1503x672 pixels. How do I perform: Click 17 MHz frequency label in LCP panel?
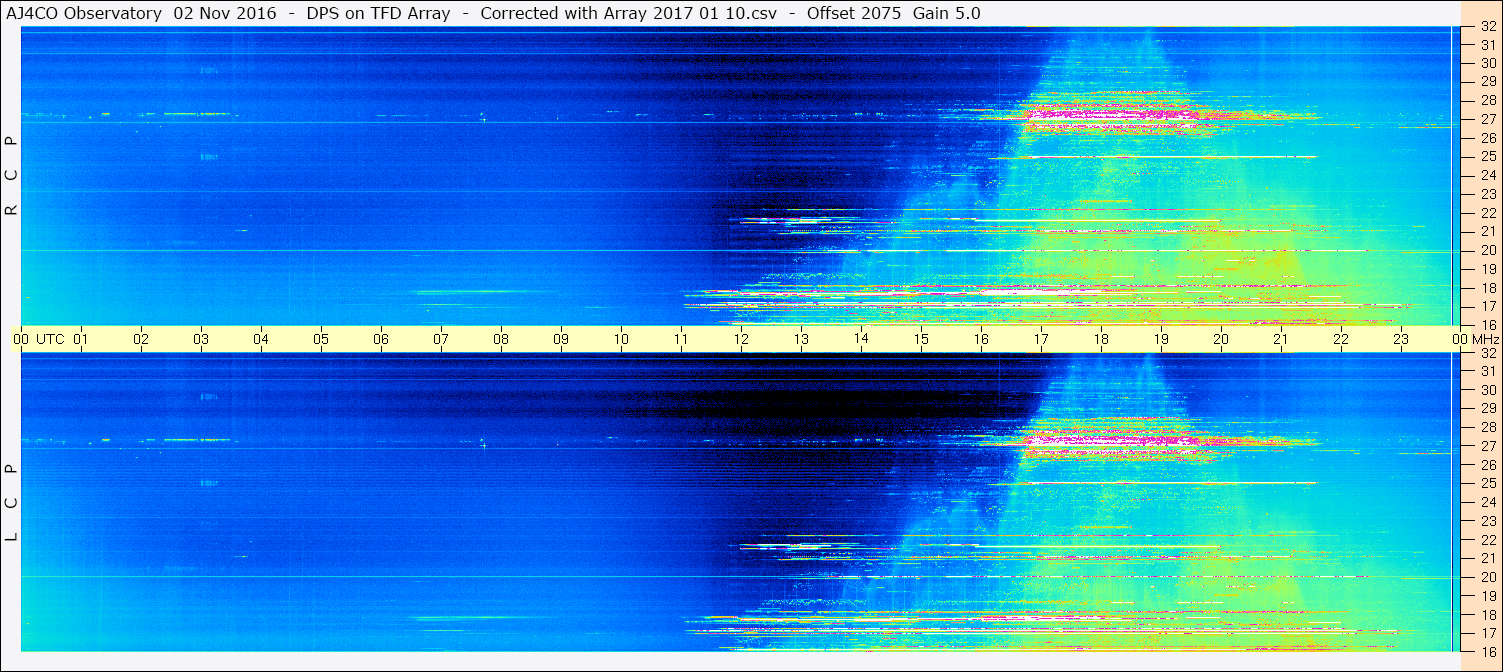[1488, 633]
